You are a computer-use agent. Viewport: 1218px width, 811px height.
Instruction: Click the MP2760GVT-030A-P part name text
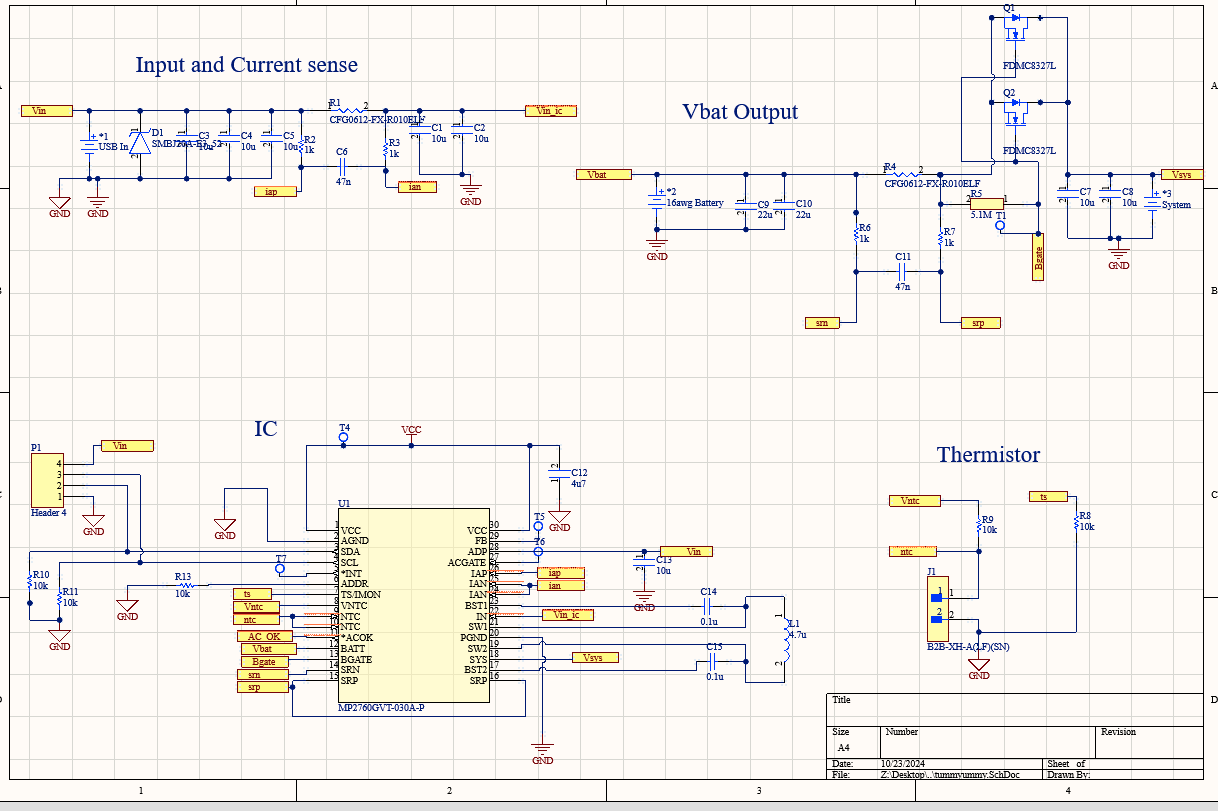click(x=381, y=709)
